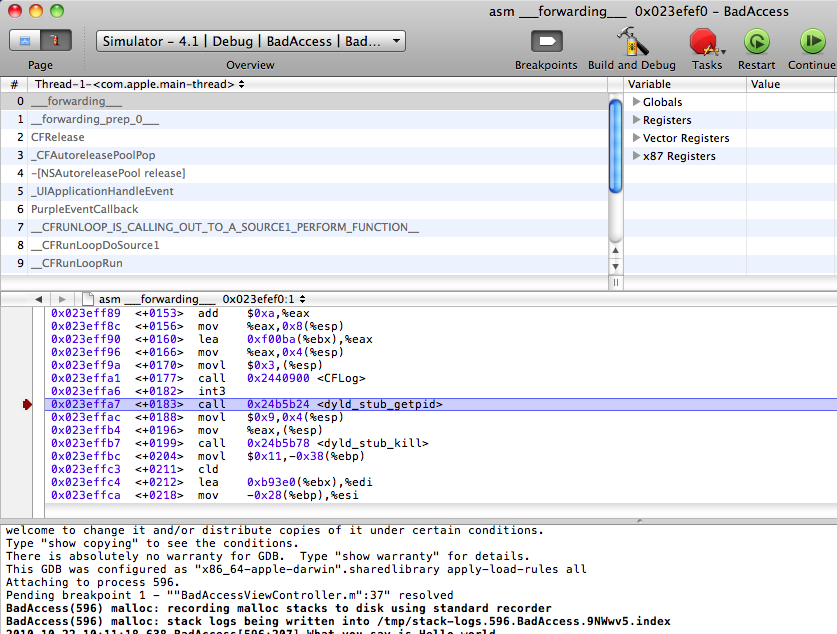Click the call 0x2440900 CFLog line
This screenshot has width=837, height=634.
pyautogui.click(x=441, y=378)
